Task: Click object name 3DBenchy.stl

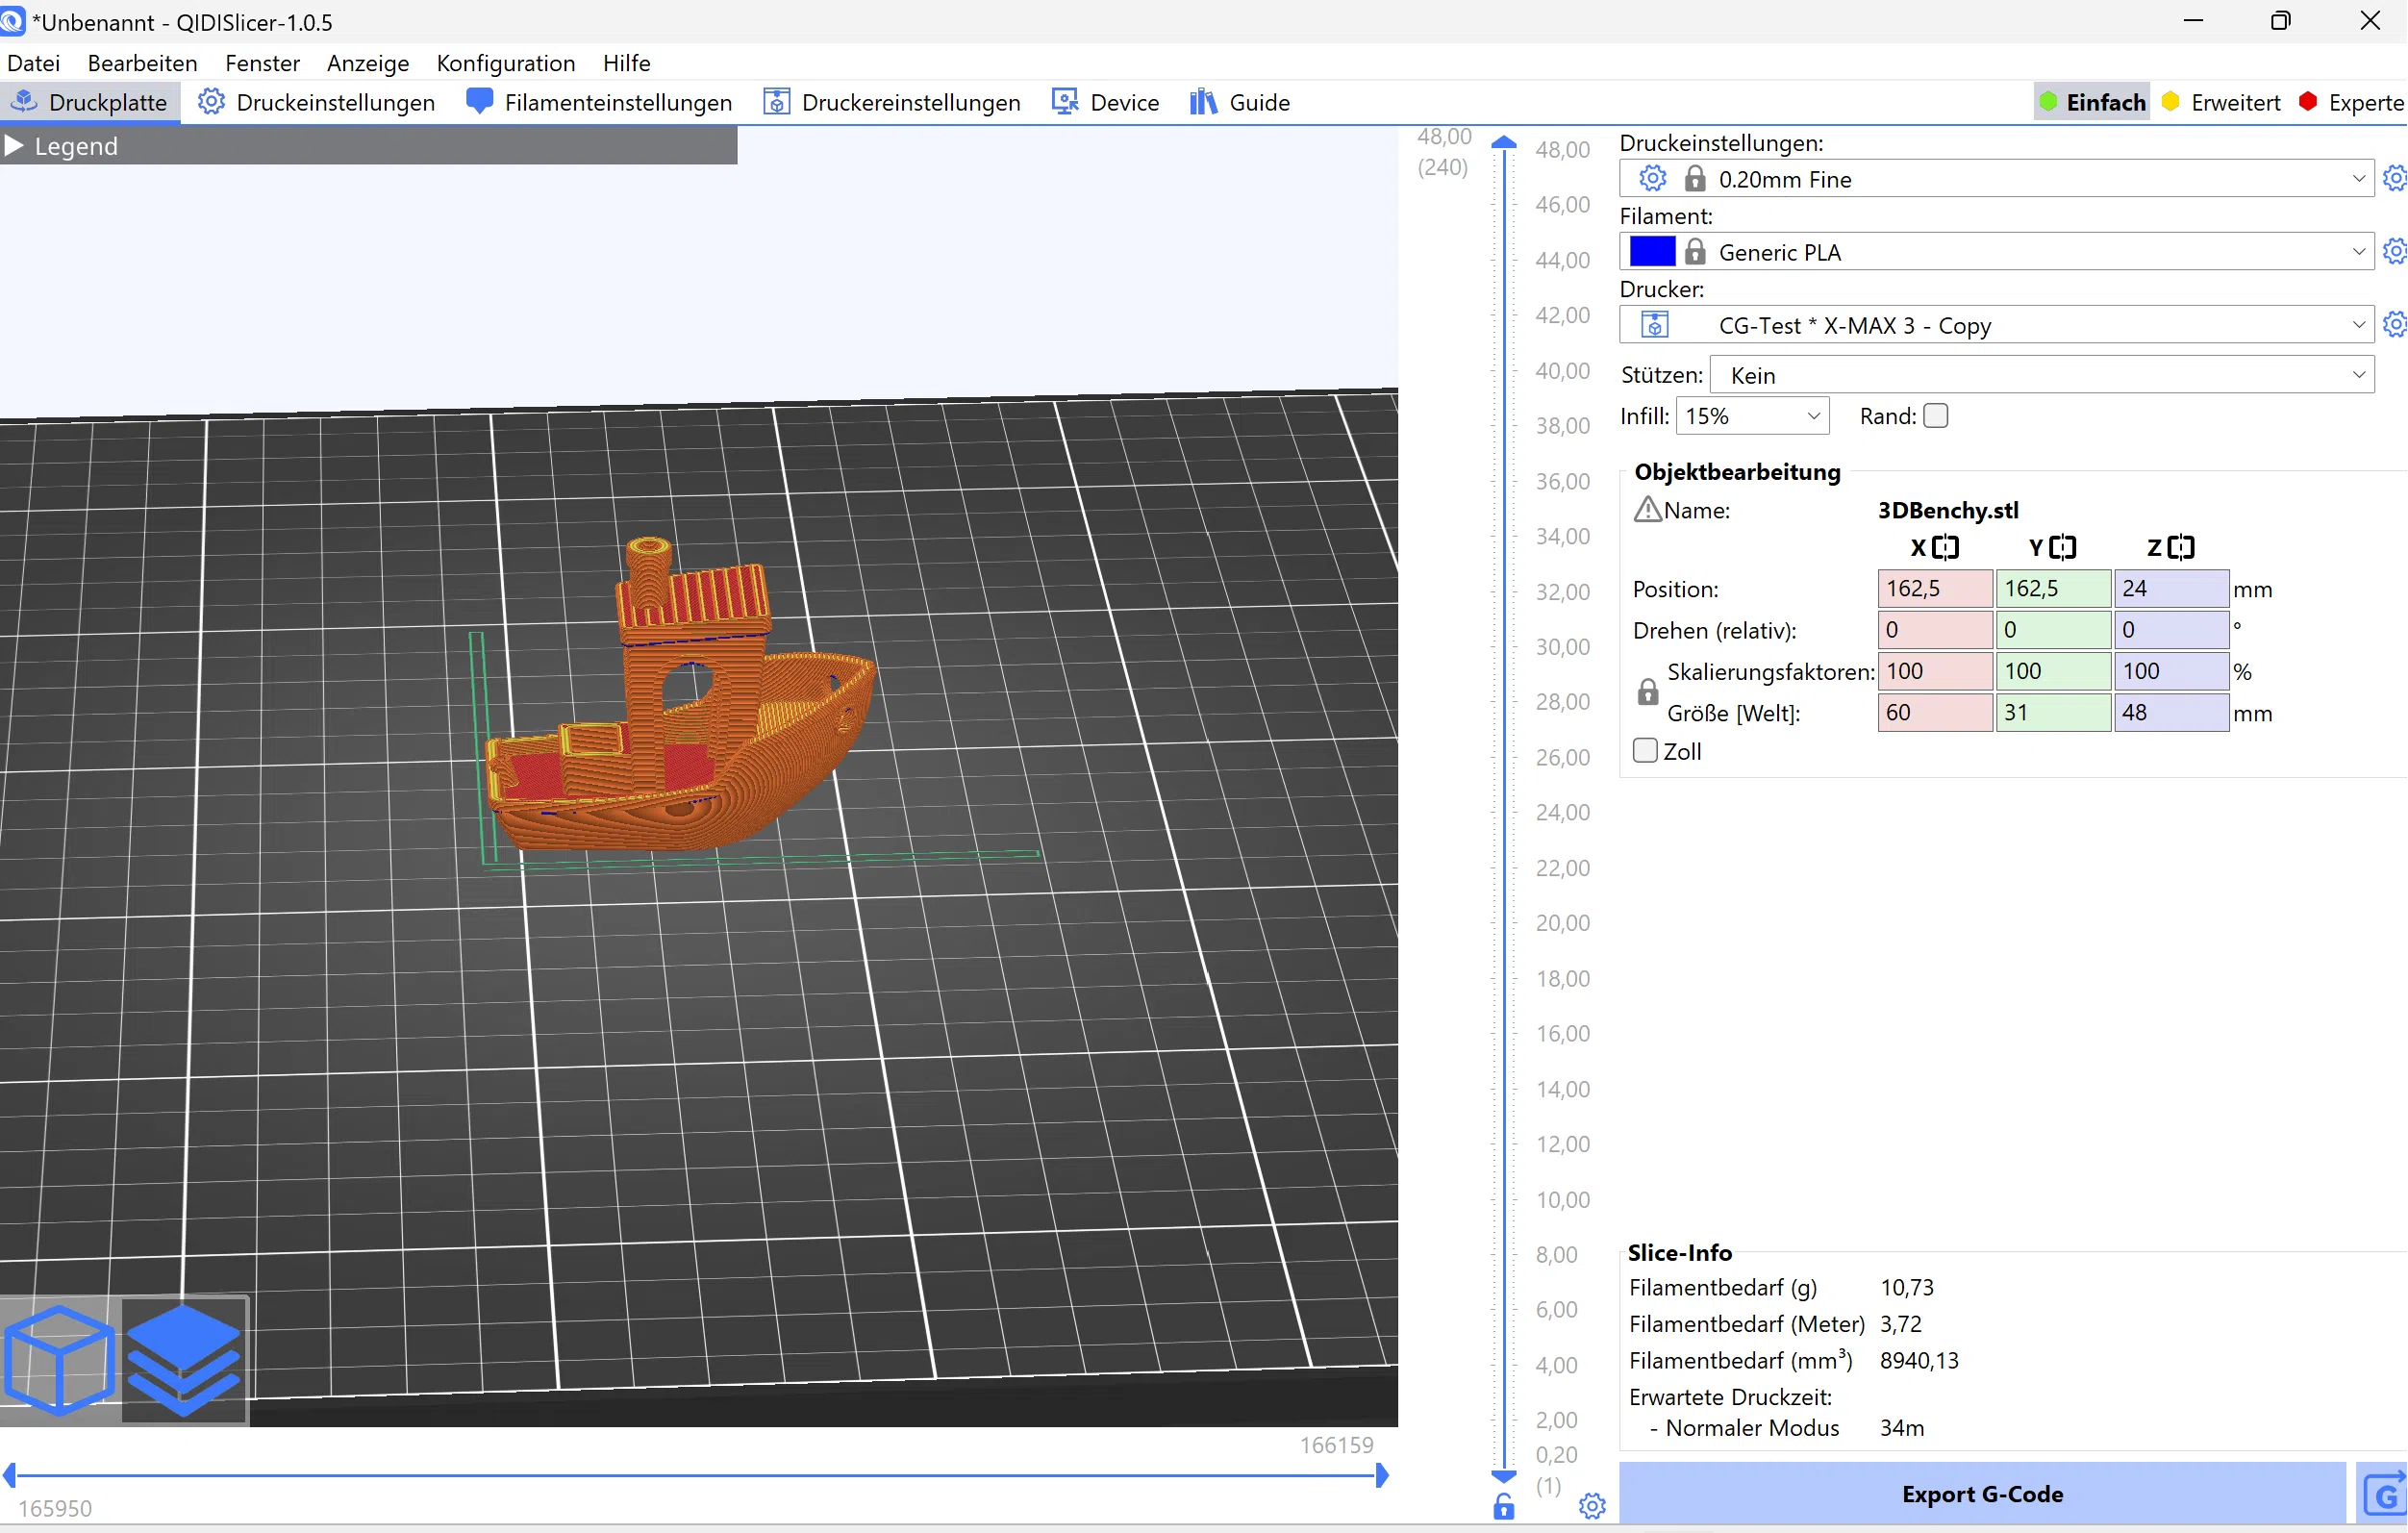Action: 1948,510
